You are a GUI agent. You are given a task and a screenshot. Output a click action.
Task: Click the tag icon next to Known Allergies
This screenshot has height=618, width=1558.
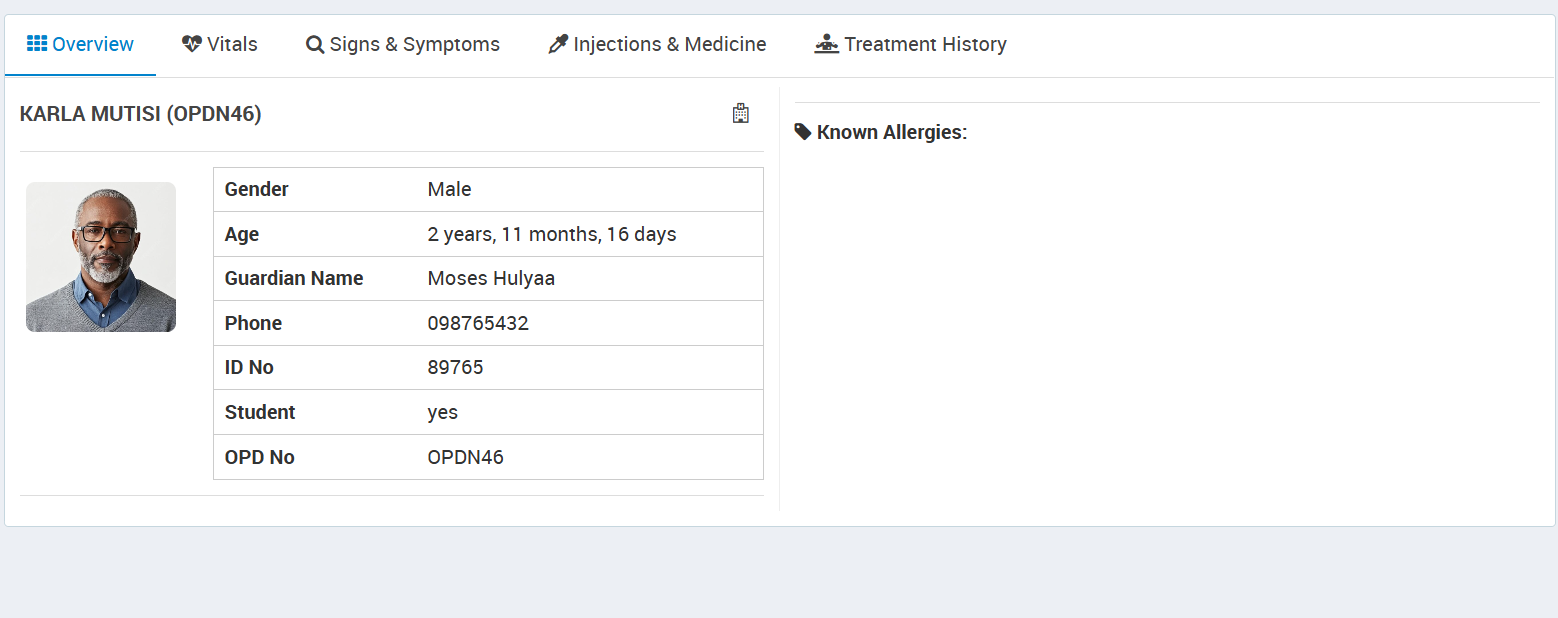coord(803,132)
